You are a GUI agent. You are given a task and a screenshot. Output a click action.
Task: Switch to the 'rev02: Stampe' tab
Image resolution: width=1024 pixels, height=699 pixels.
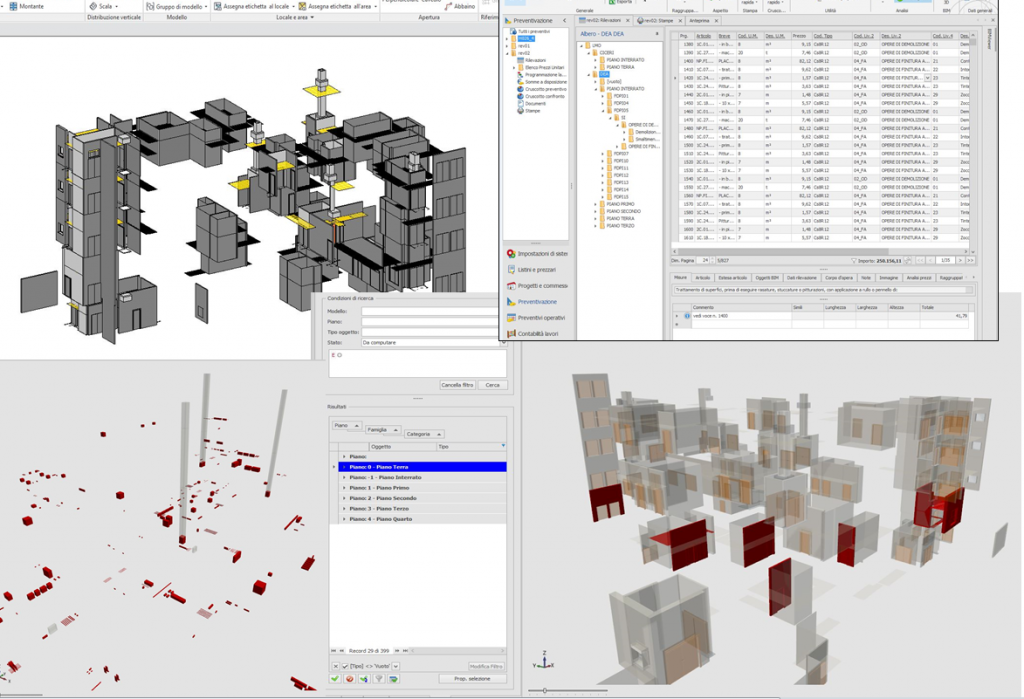(x=657, y=20)
